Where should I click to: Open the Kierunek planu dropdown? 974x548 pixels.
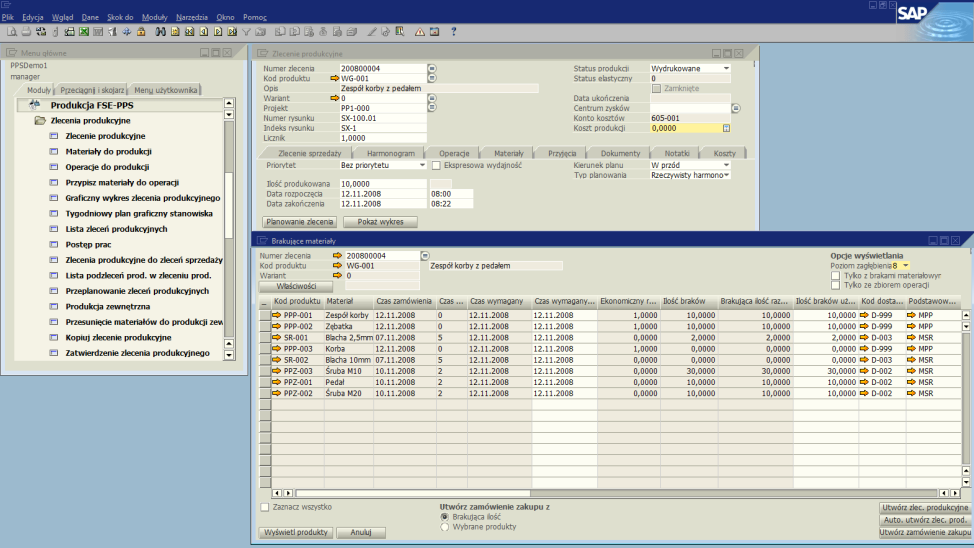click(x=726, y=165)
